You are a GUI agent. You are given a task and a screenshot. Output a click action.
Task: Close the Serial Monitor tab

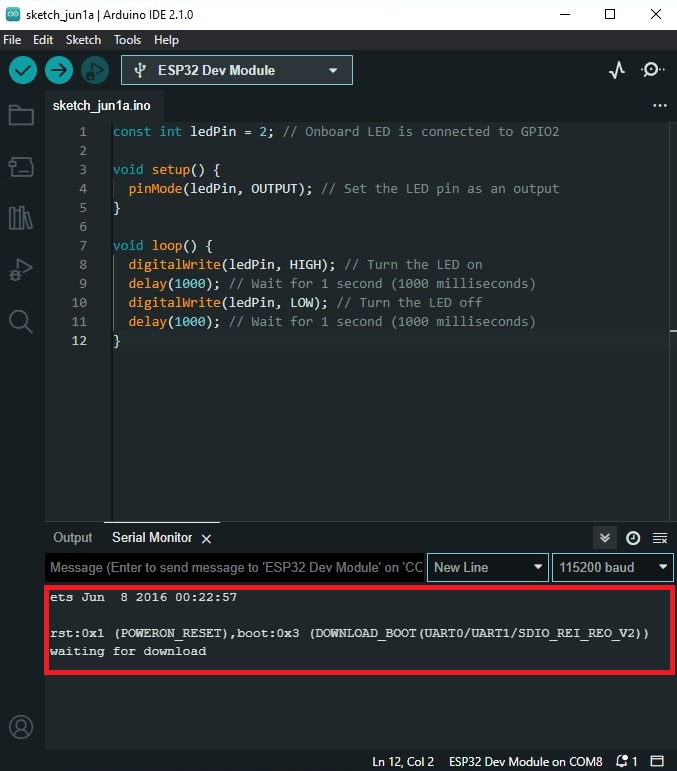tap(206, 539)
